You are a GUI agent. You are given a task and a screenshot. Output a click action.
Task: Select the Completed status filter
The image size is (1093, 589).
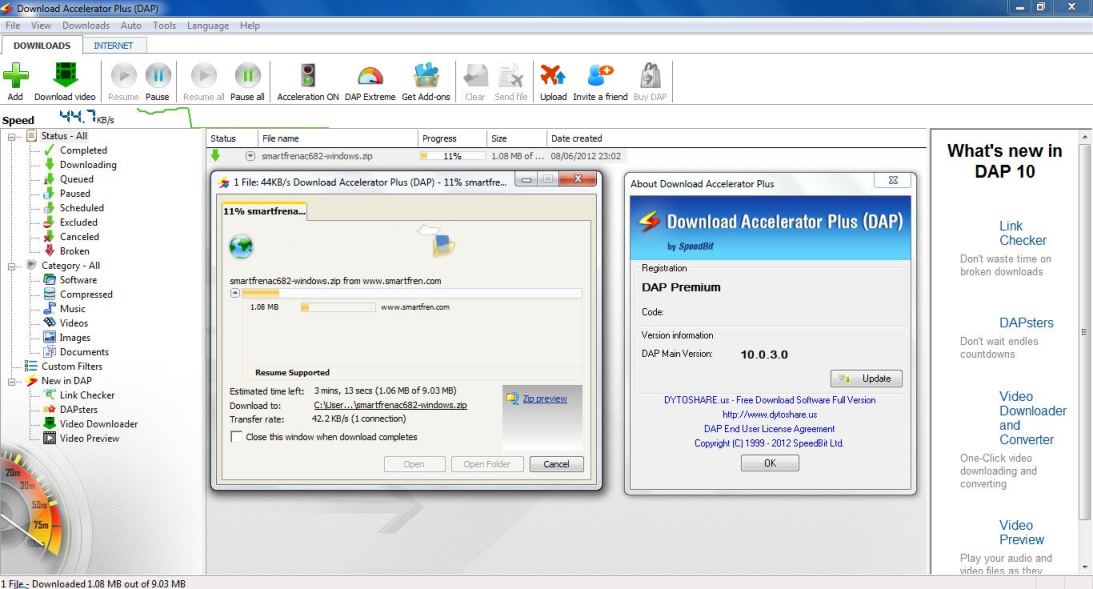tap(83, 150)
